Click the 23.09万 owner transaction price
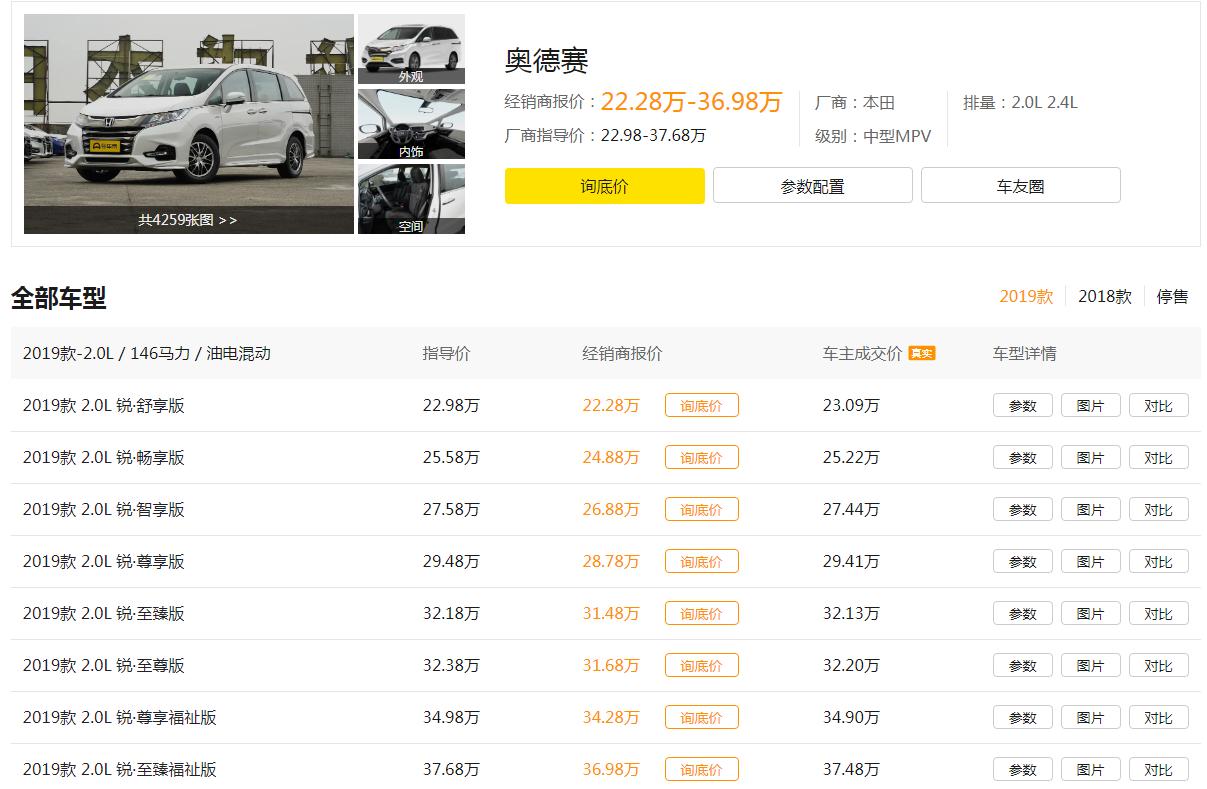Viewport: 1207px width, 789px height. tap(851, 405)
